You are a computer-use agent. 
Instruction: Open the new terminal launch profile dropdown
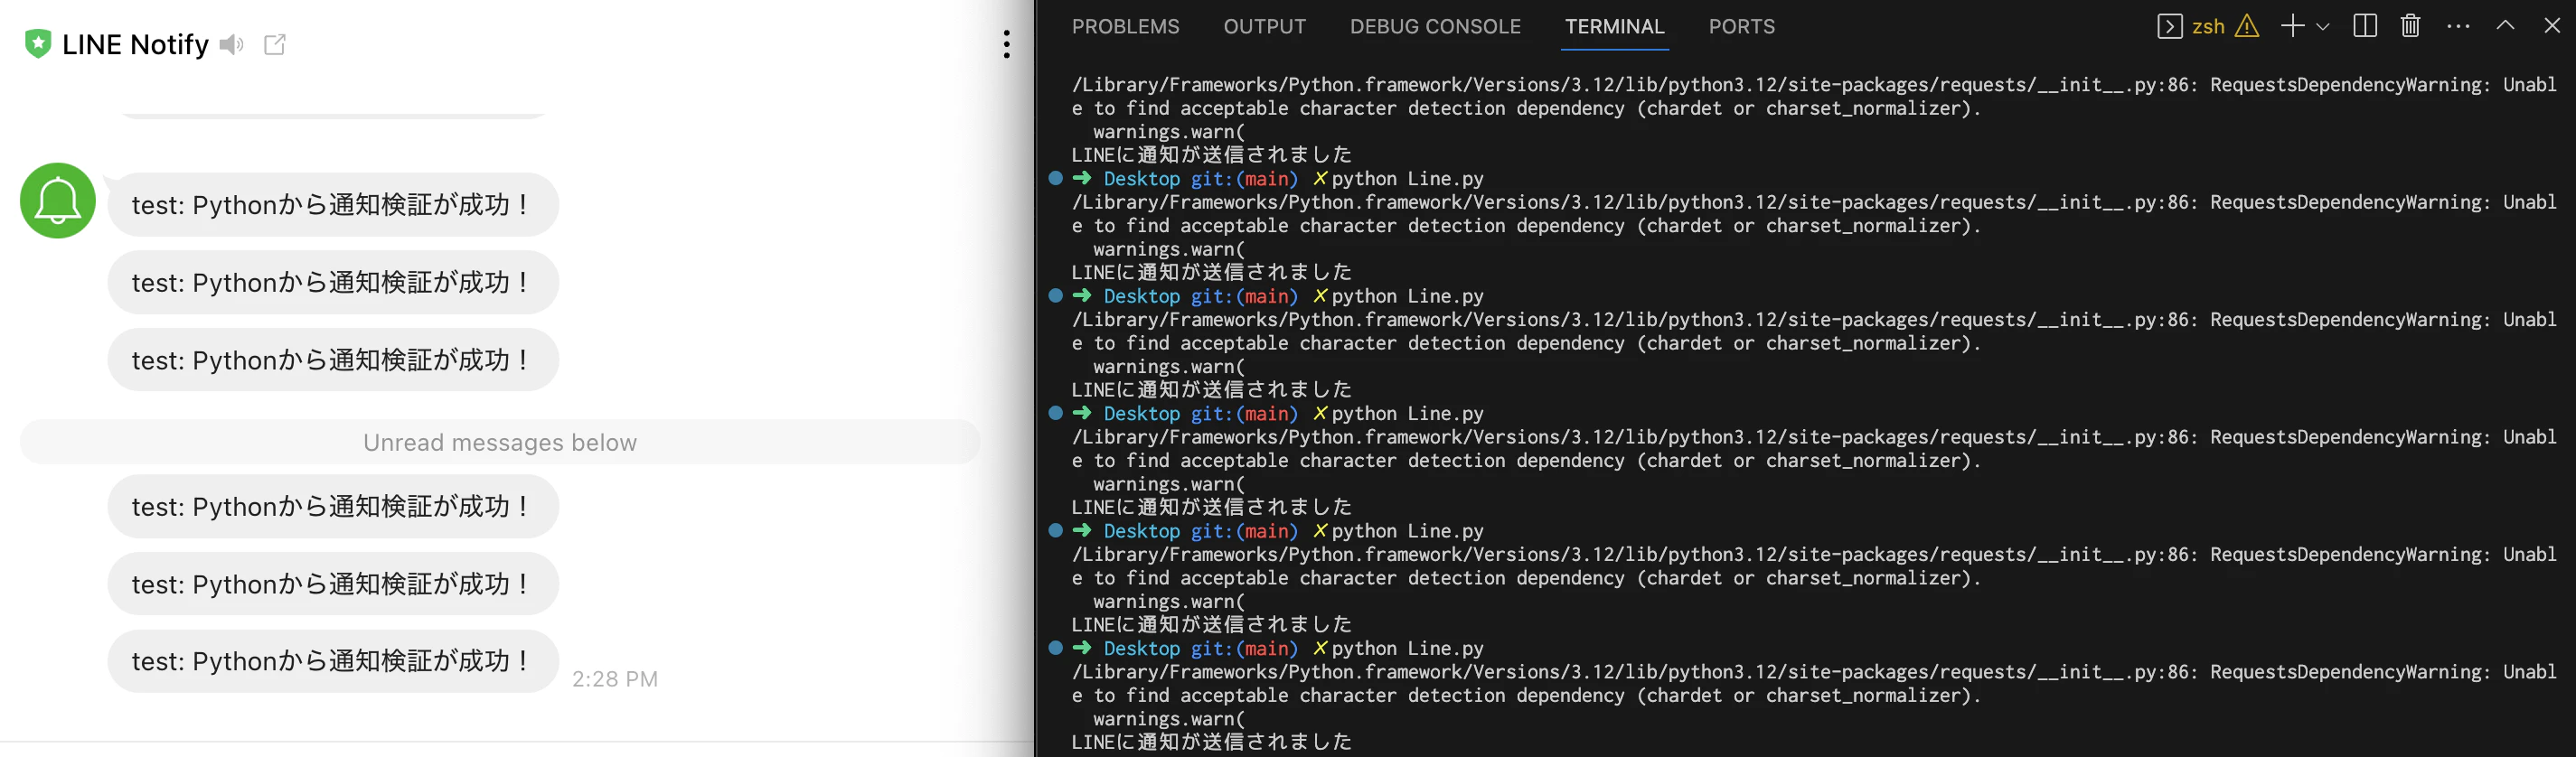pos(2323,27)
